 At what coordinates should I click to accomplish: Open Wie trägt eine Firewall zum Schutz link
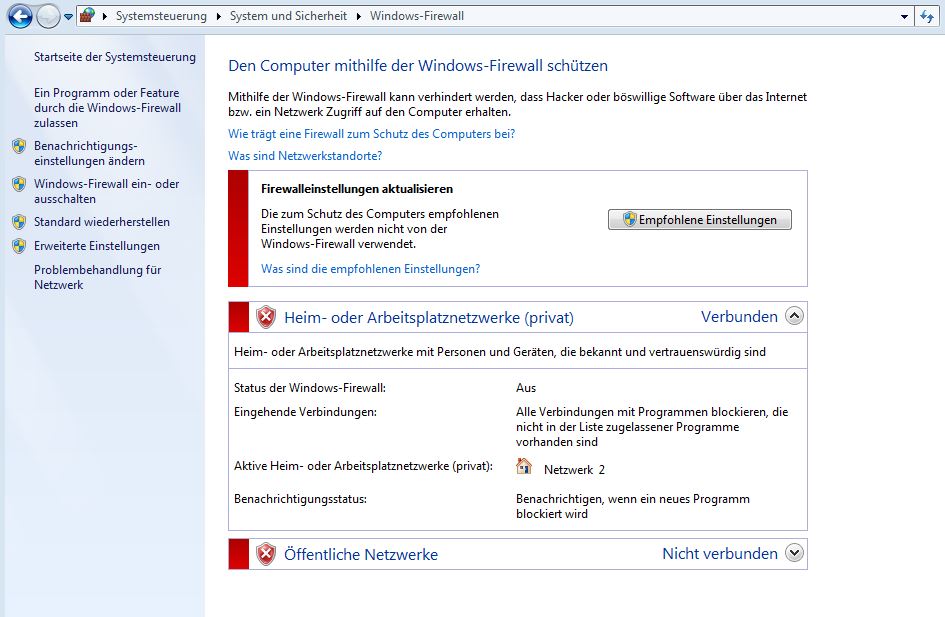(371, 134)
